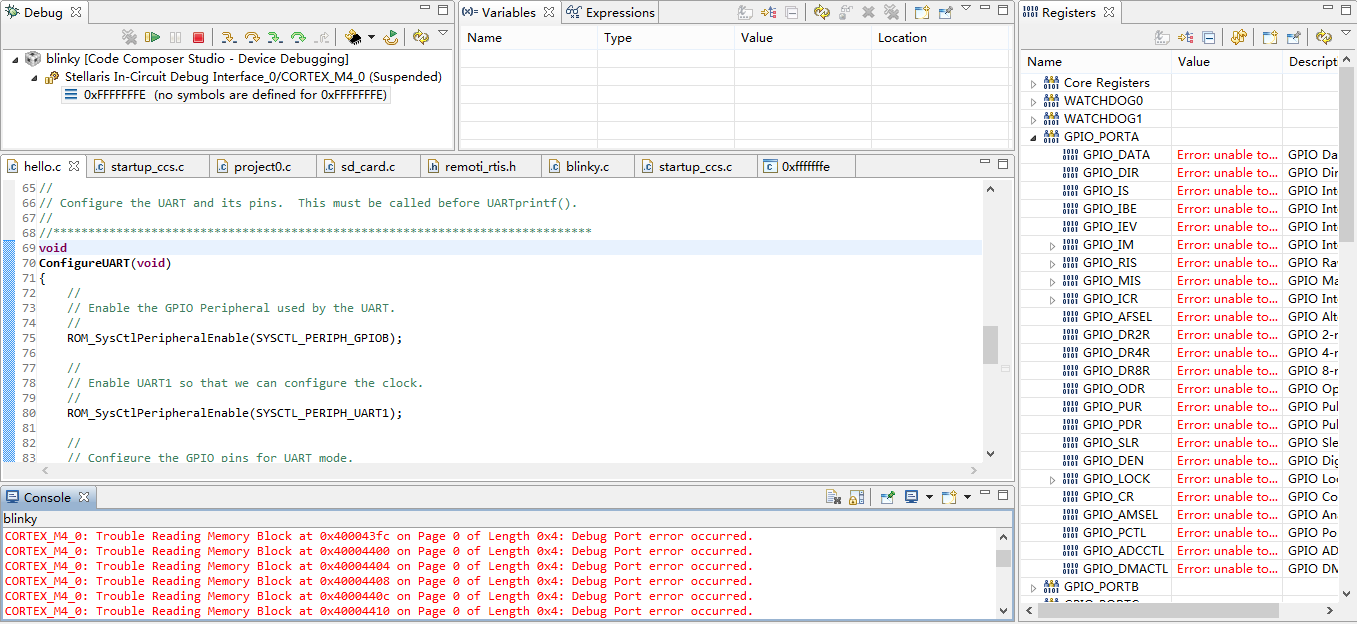Open the Expressions tab
This screenshot has height=624, width=1357.
(x=619, y=13)
